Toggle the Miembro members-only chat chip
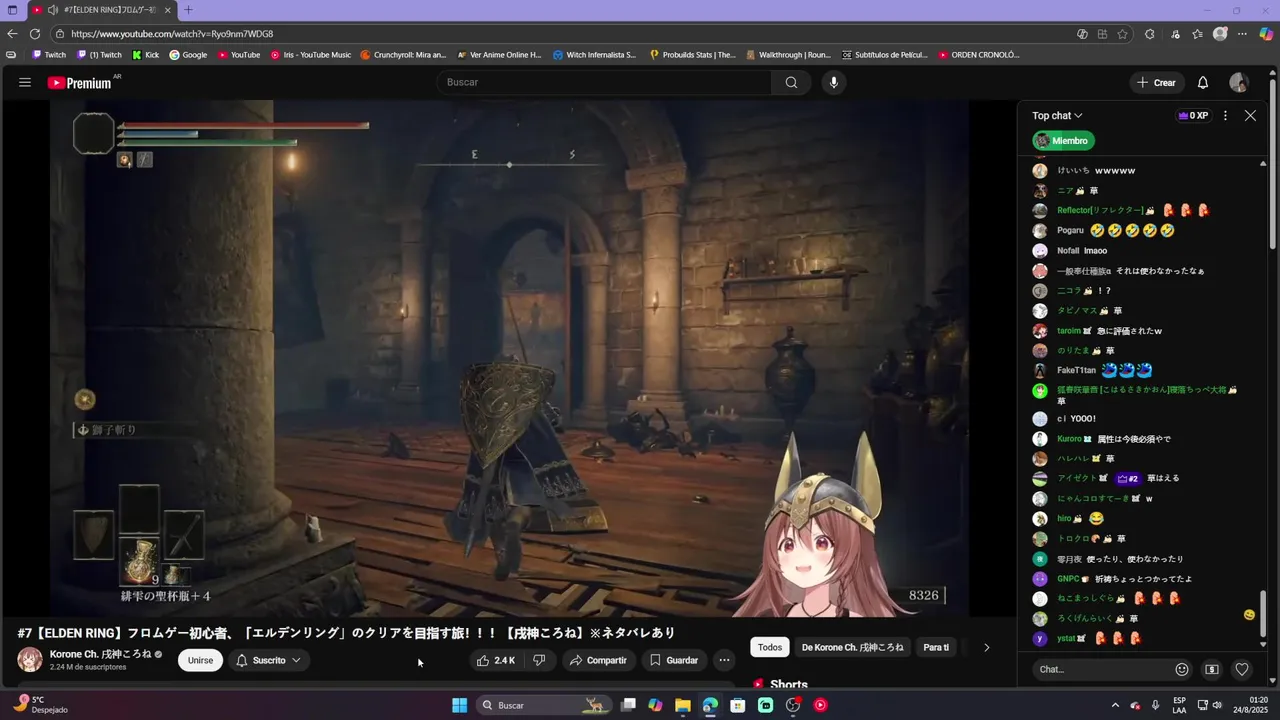Viewport: 1280px width, 720px height. pos(1064,141)
